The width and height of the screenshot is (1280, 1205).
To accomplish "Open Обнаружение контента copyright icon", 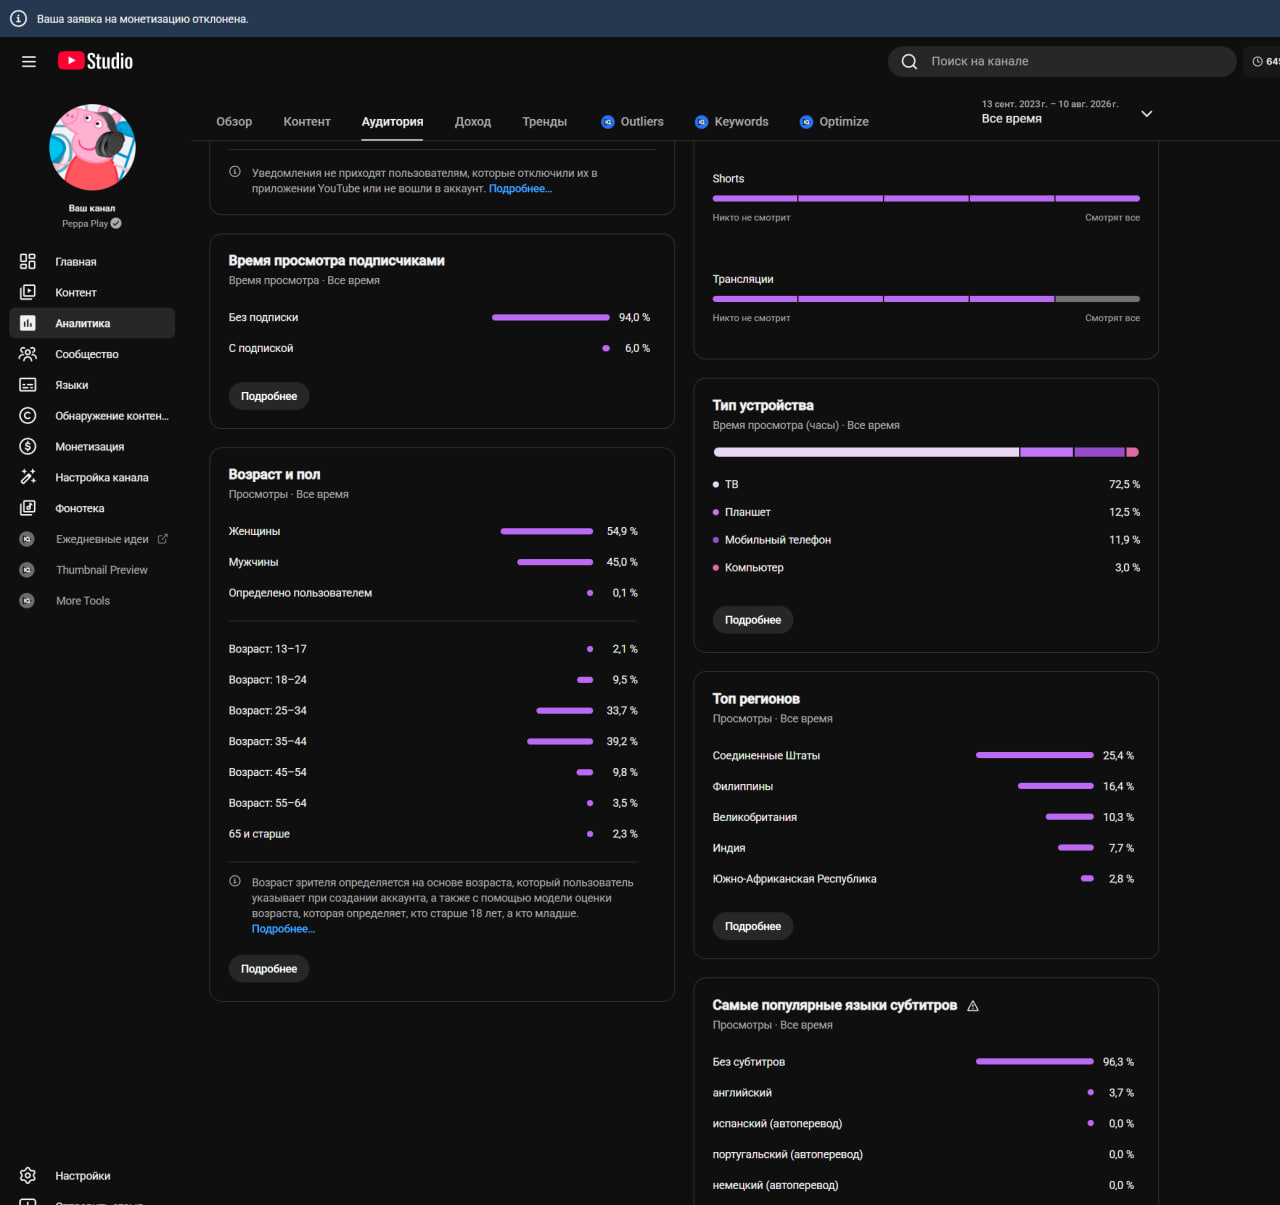I will (28, 415).
